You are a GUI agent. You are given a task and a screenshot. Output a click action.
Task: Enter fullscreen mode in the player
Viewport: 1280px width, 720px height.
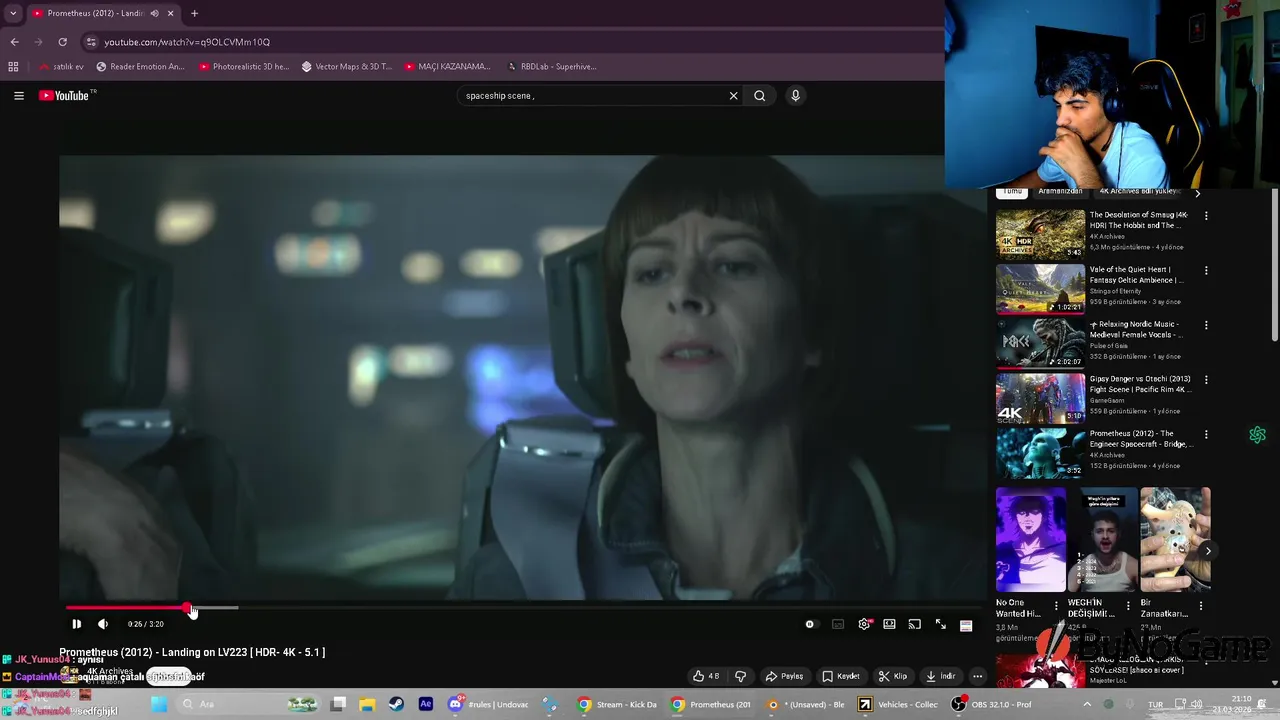point(941,624)
